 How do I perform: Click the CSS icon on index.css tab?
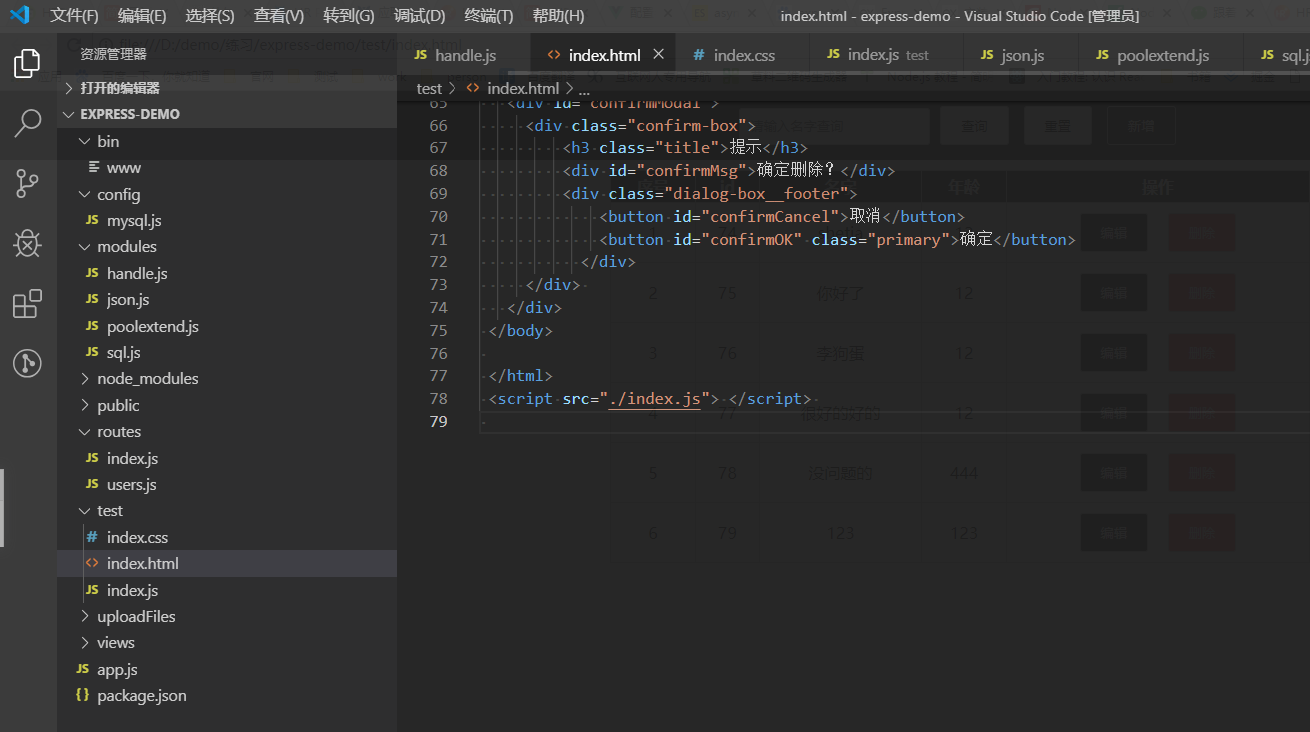click(x=699, y=55)
